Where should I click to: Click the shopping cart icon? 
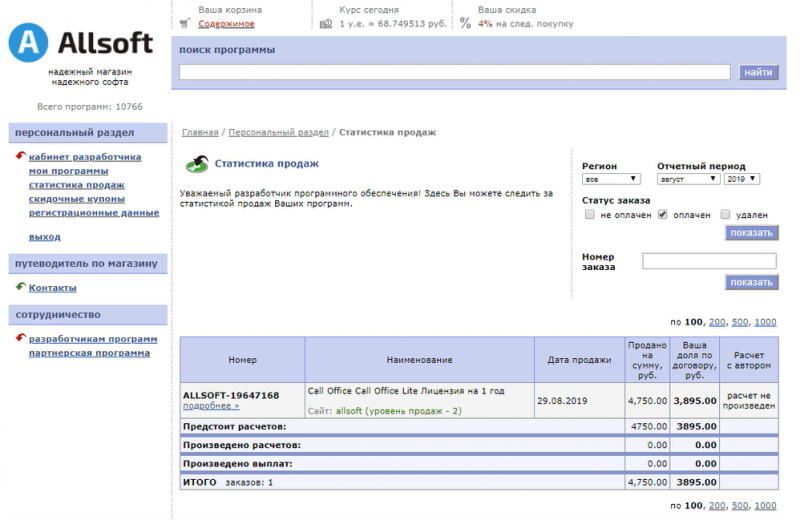(x=185, y=23)
